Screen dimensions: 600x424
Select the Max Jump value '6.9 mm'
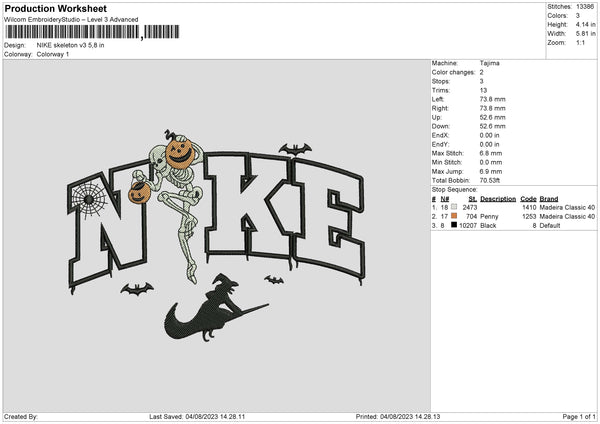click(491, 172)
